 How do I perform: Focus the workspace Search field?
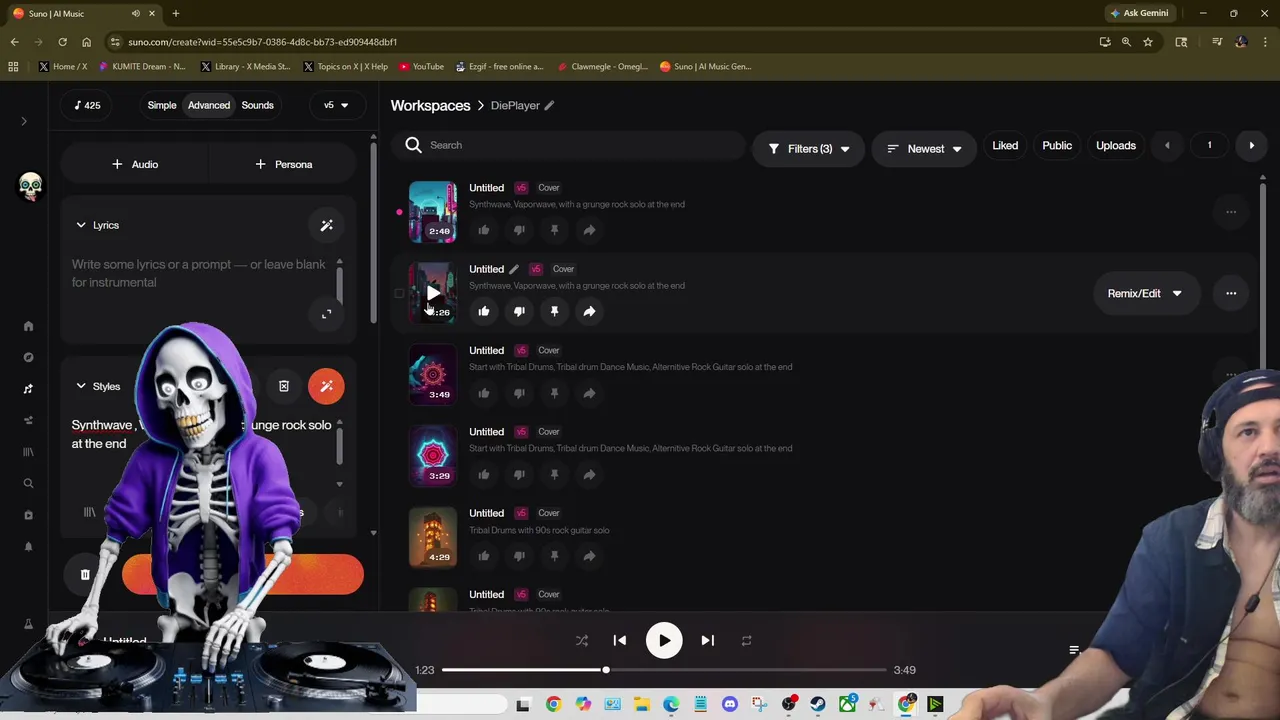click(x=568, y=146)
